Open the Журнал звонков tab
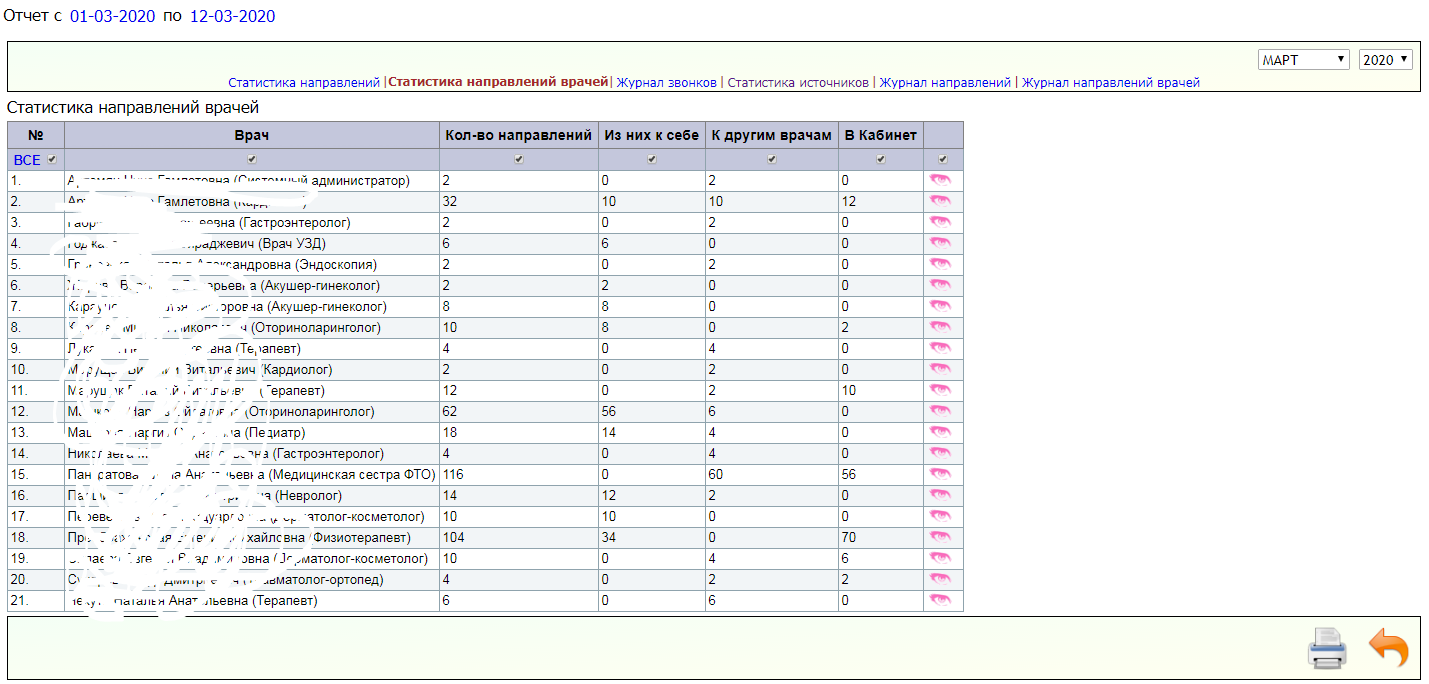The width and height of the screenshot is (1429, 684). [x=668, y=83]
